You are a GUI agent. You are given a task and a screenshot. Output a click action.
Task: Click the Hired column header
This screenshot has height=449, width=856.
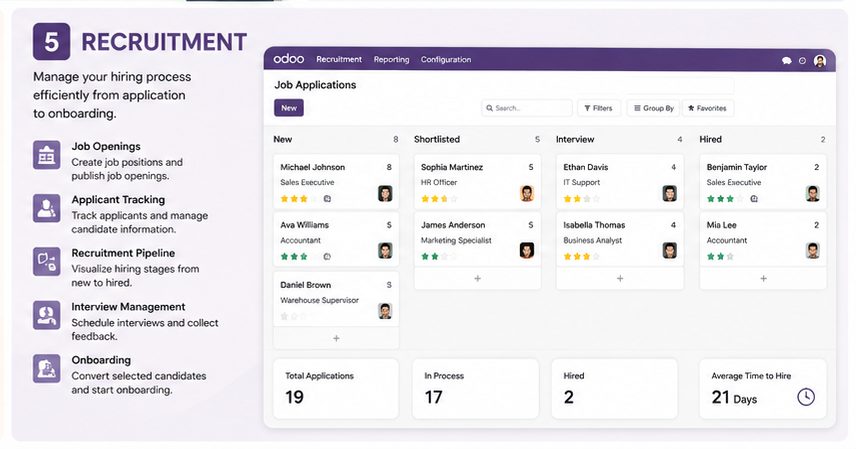tap(711, 139)
